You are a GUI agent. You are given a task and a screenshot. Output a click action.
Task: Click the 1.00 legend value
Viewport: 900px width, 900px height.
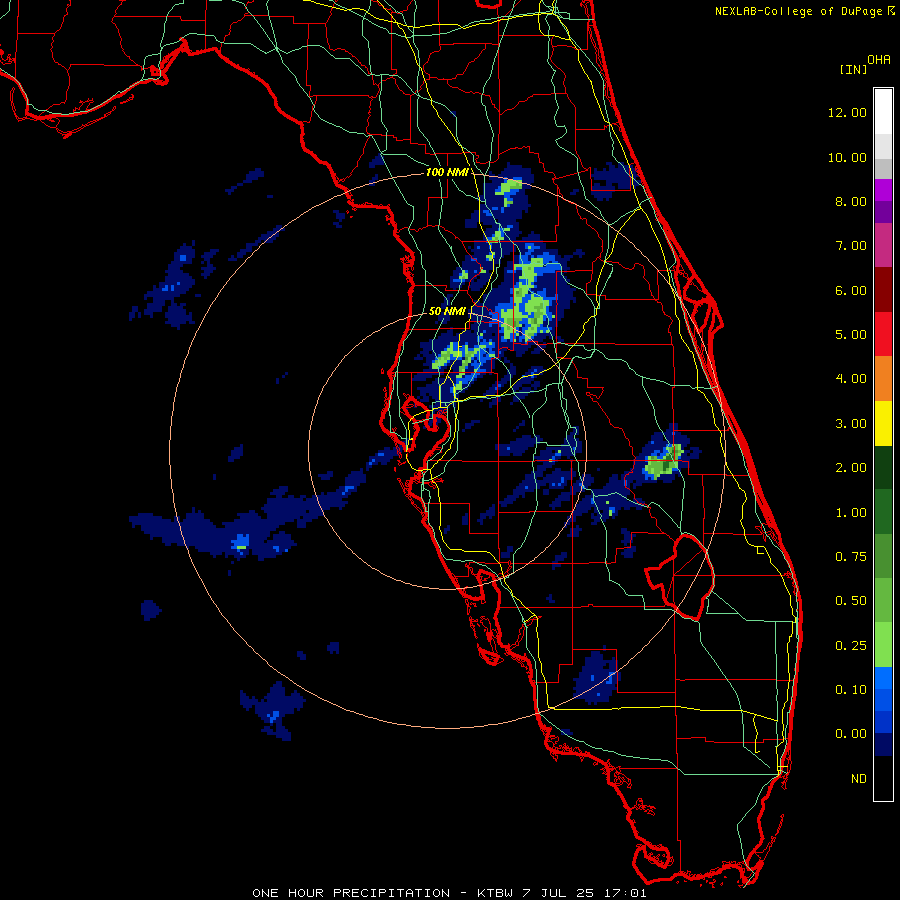click(851, 513)
